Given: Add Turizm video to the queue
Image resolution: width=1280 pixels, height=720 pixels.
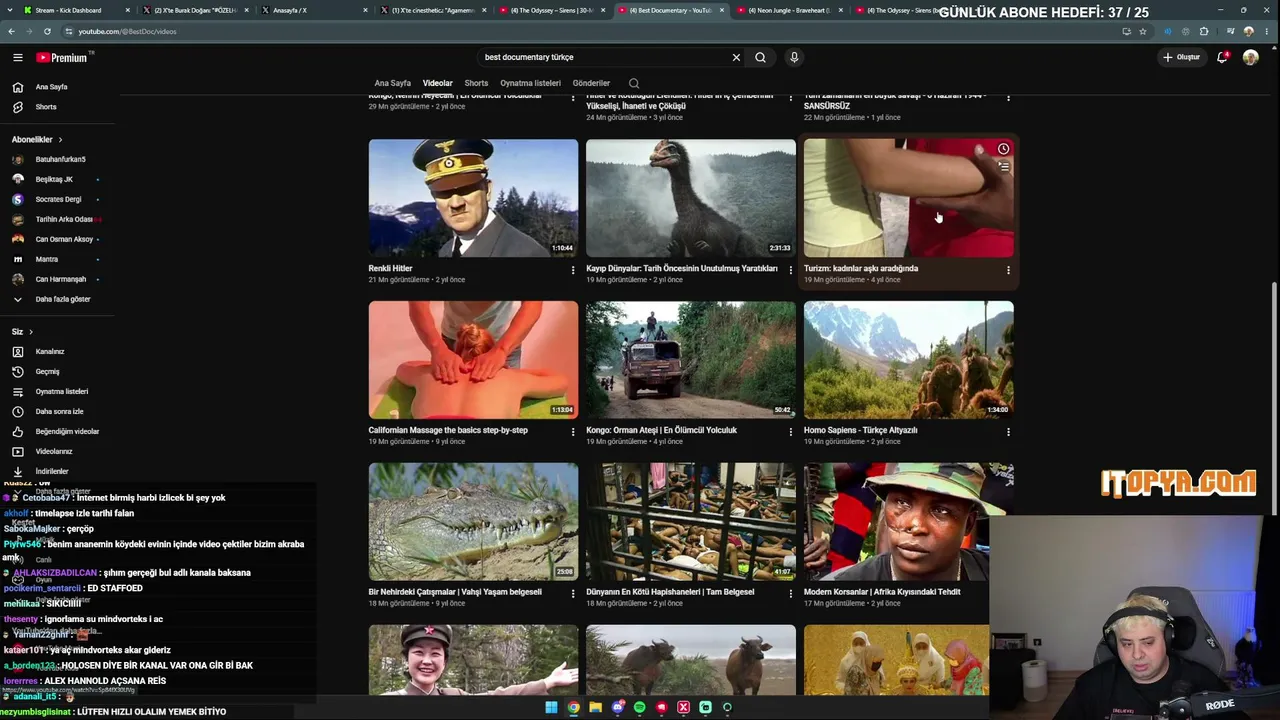Looking at the screenshot, I should 1003,167.
